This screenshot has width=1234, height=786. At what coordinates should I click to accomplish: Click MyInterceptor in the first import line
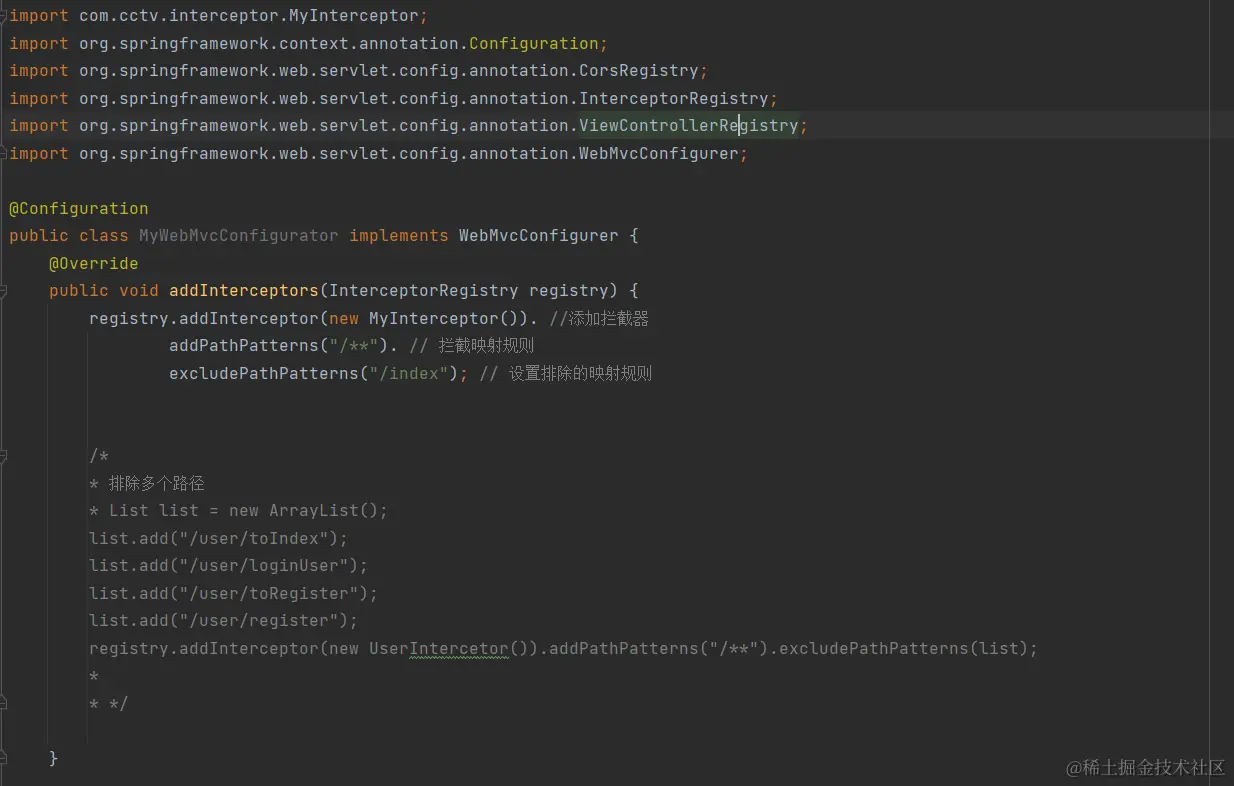353,16
